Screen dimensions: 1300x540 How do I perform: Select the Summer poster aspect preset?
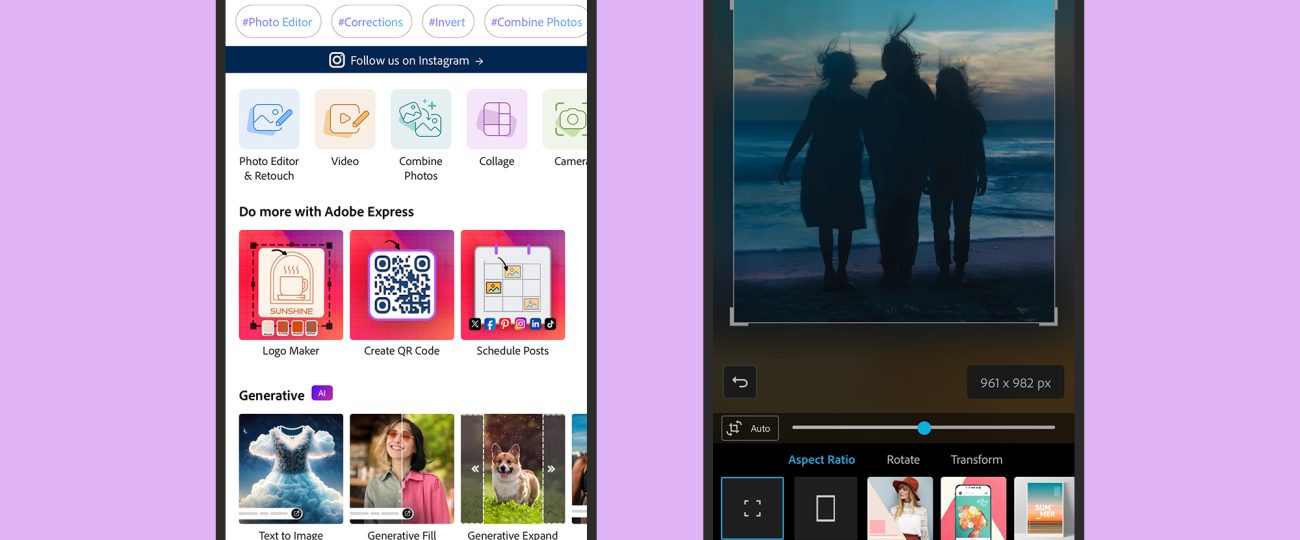pos(1044,508)
